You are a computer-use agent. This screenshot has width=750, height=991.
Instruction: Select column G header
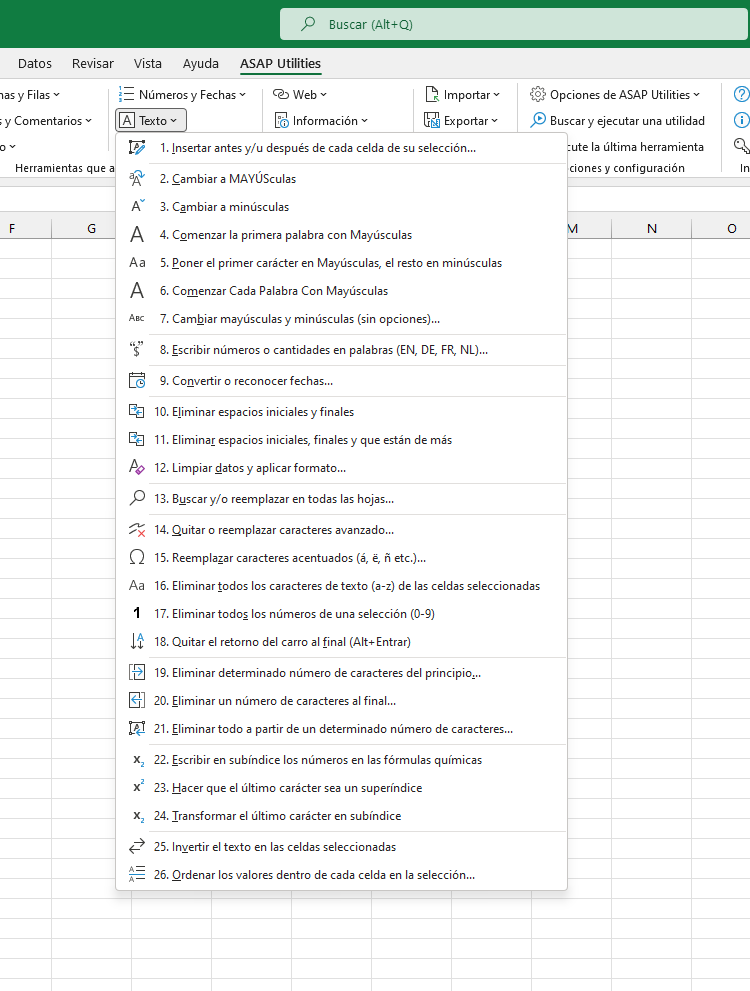[x=92, y=229]
